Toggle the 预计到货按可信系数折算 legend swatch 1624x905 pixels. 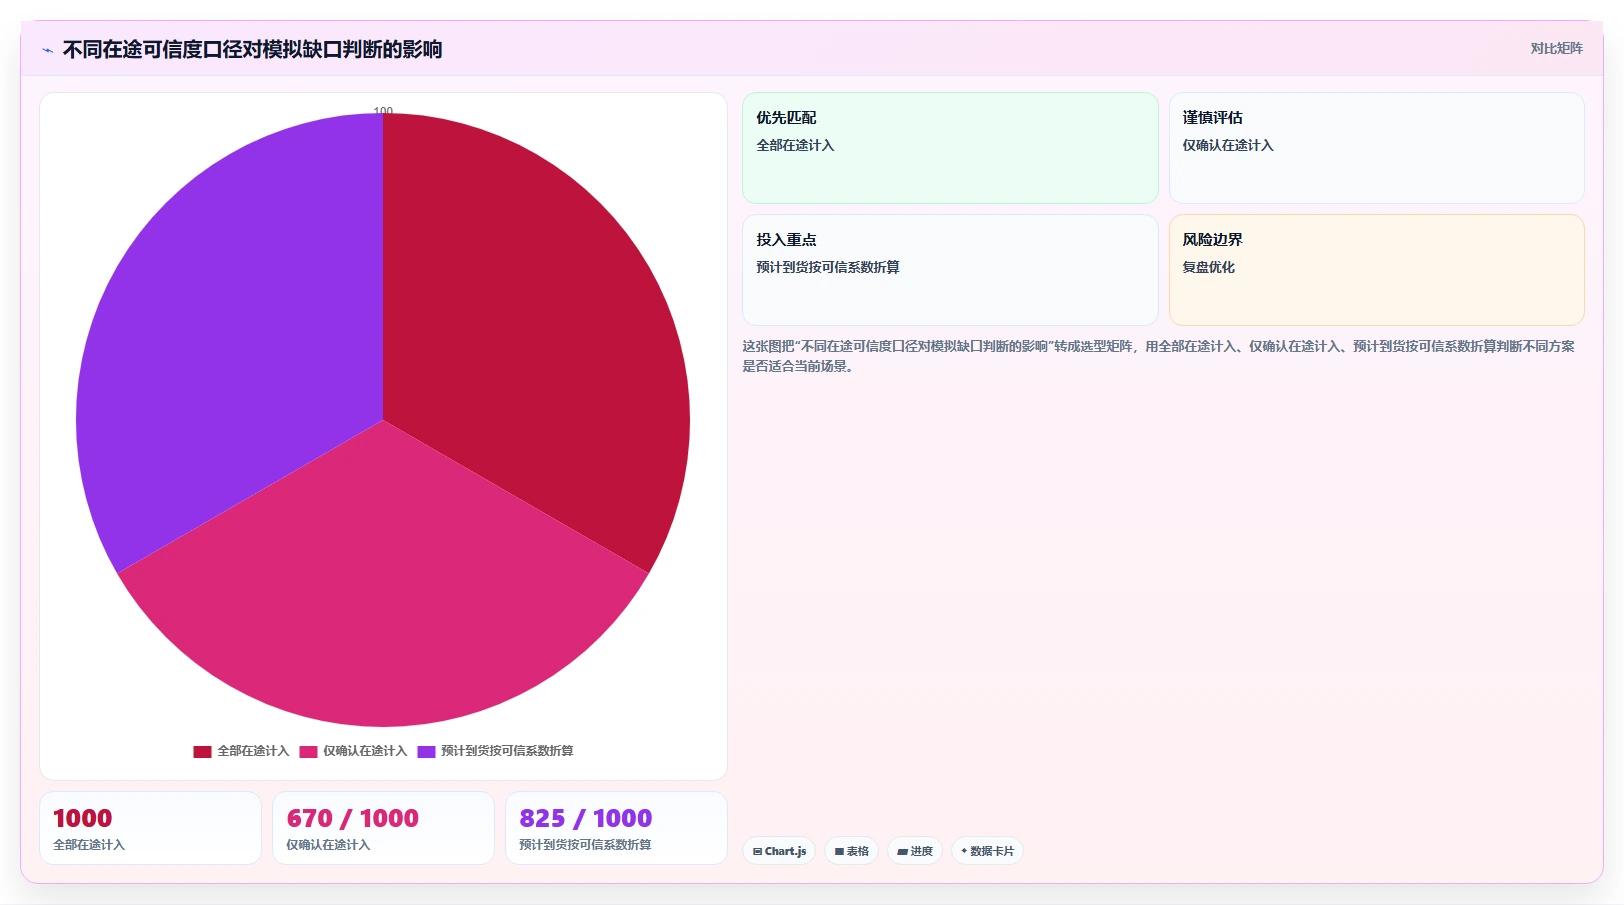(x=426, y=752)
